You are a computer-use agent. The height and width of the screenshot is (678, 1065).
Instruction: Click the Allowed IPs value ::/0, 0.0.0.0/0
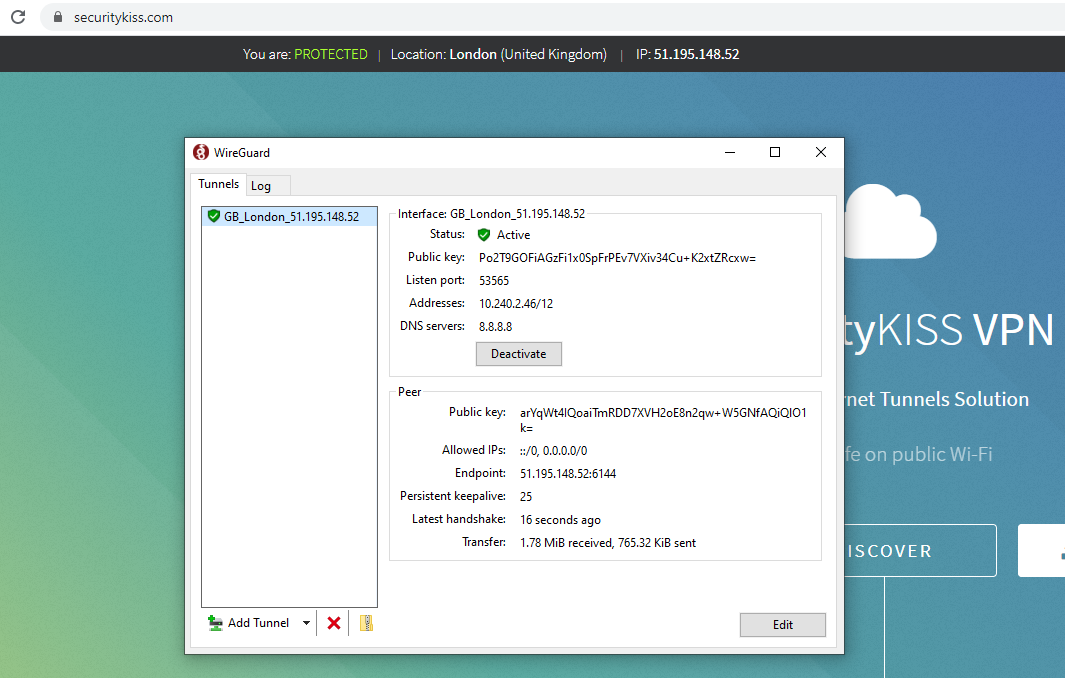(x=554, y=450)
